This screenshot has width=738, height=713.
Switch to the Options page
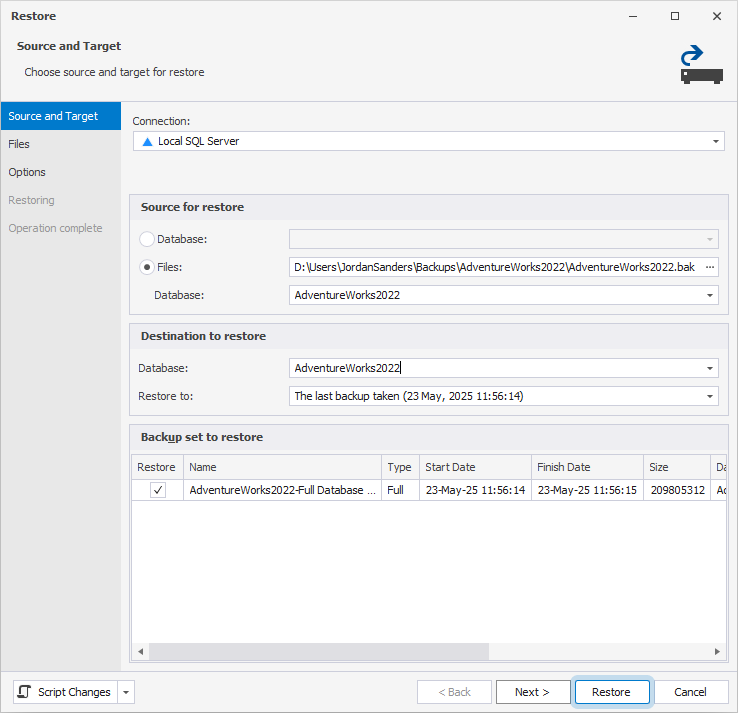[27, 172]
